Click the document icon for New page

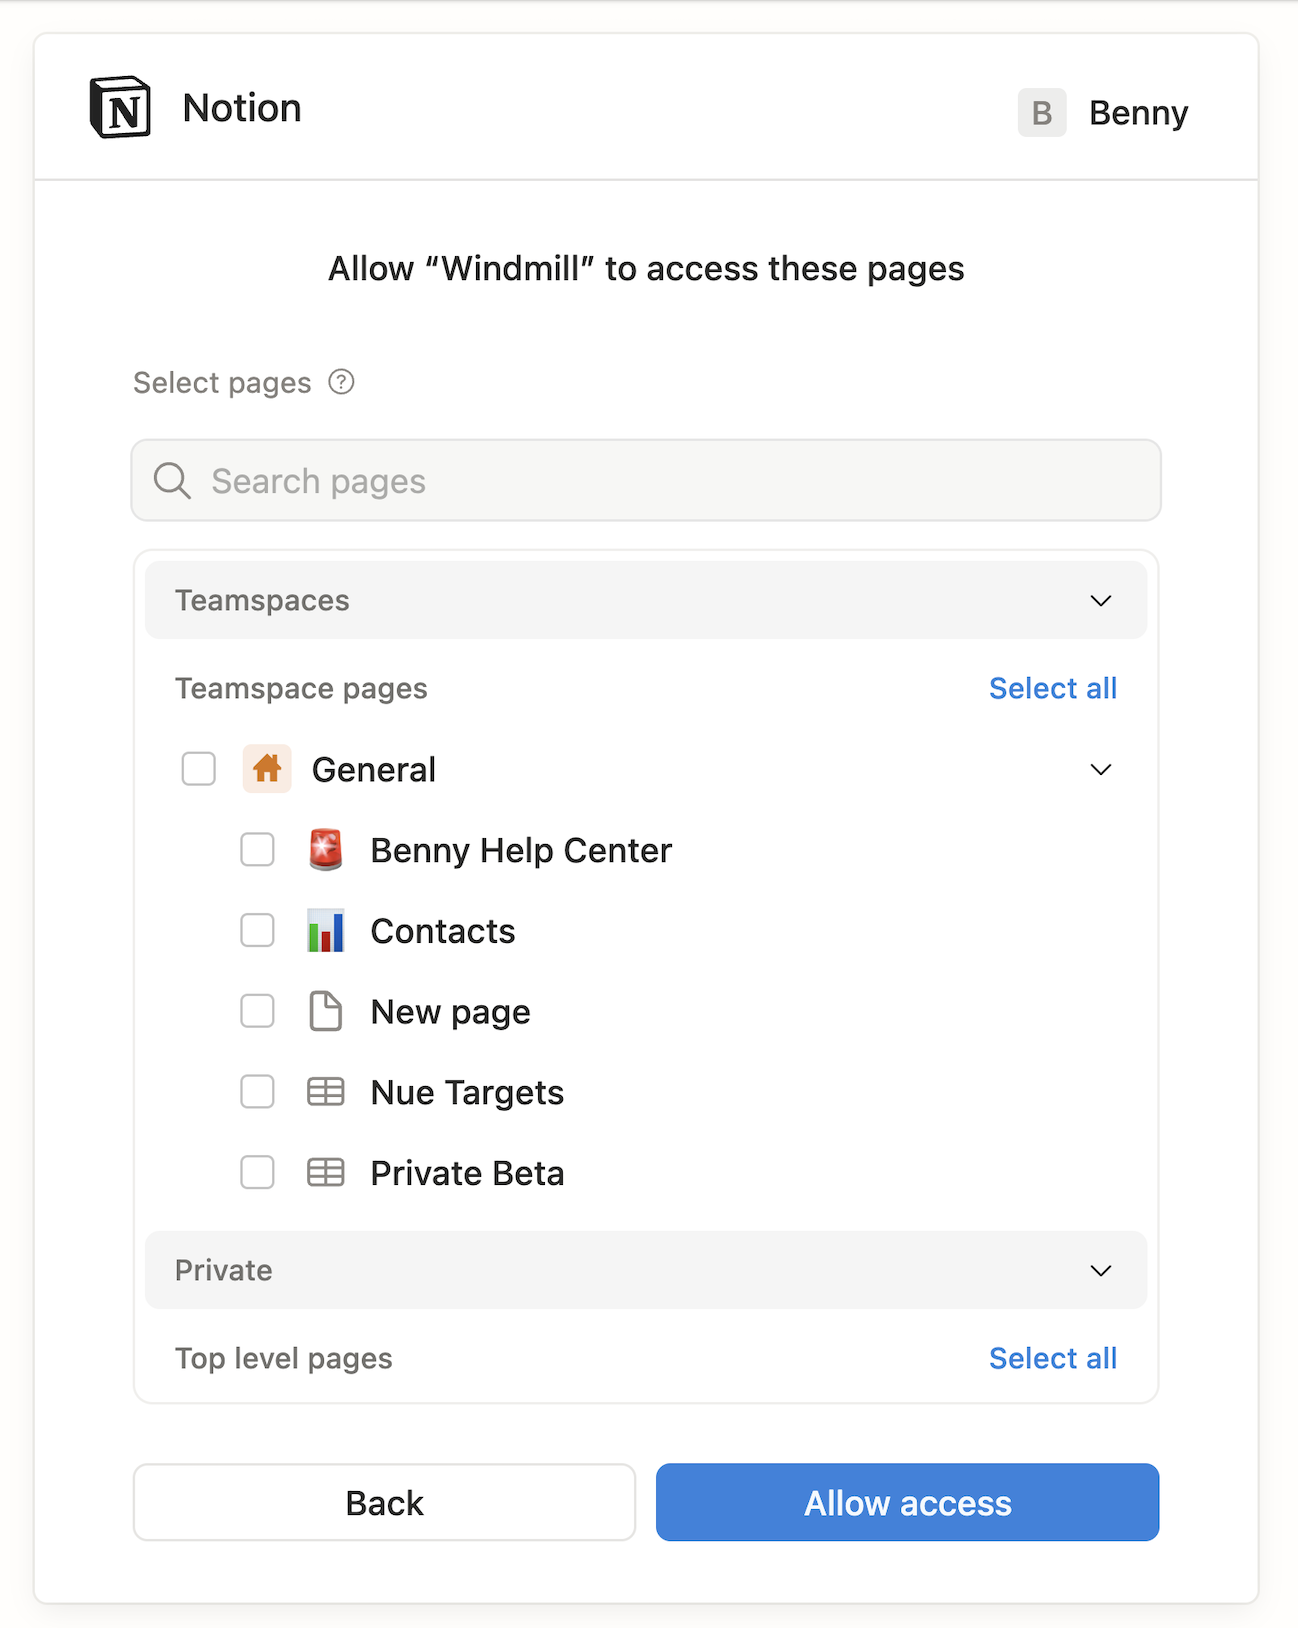(325, 1012)
